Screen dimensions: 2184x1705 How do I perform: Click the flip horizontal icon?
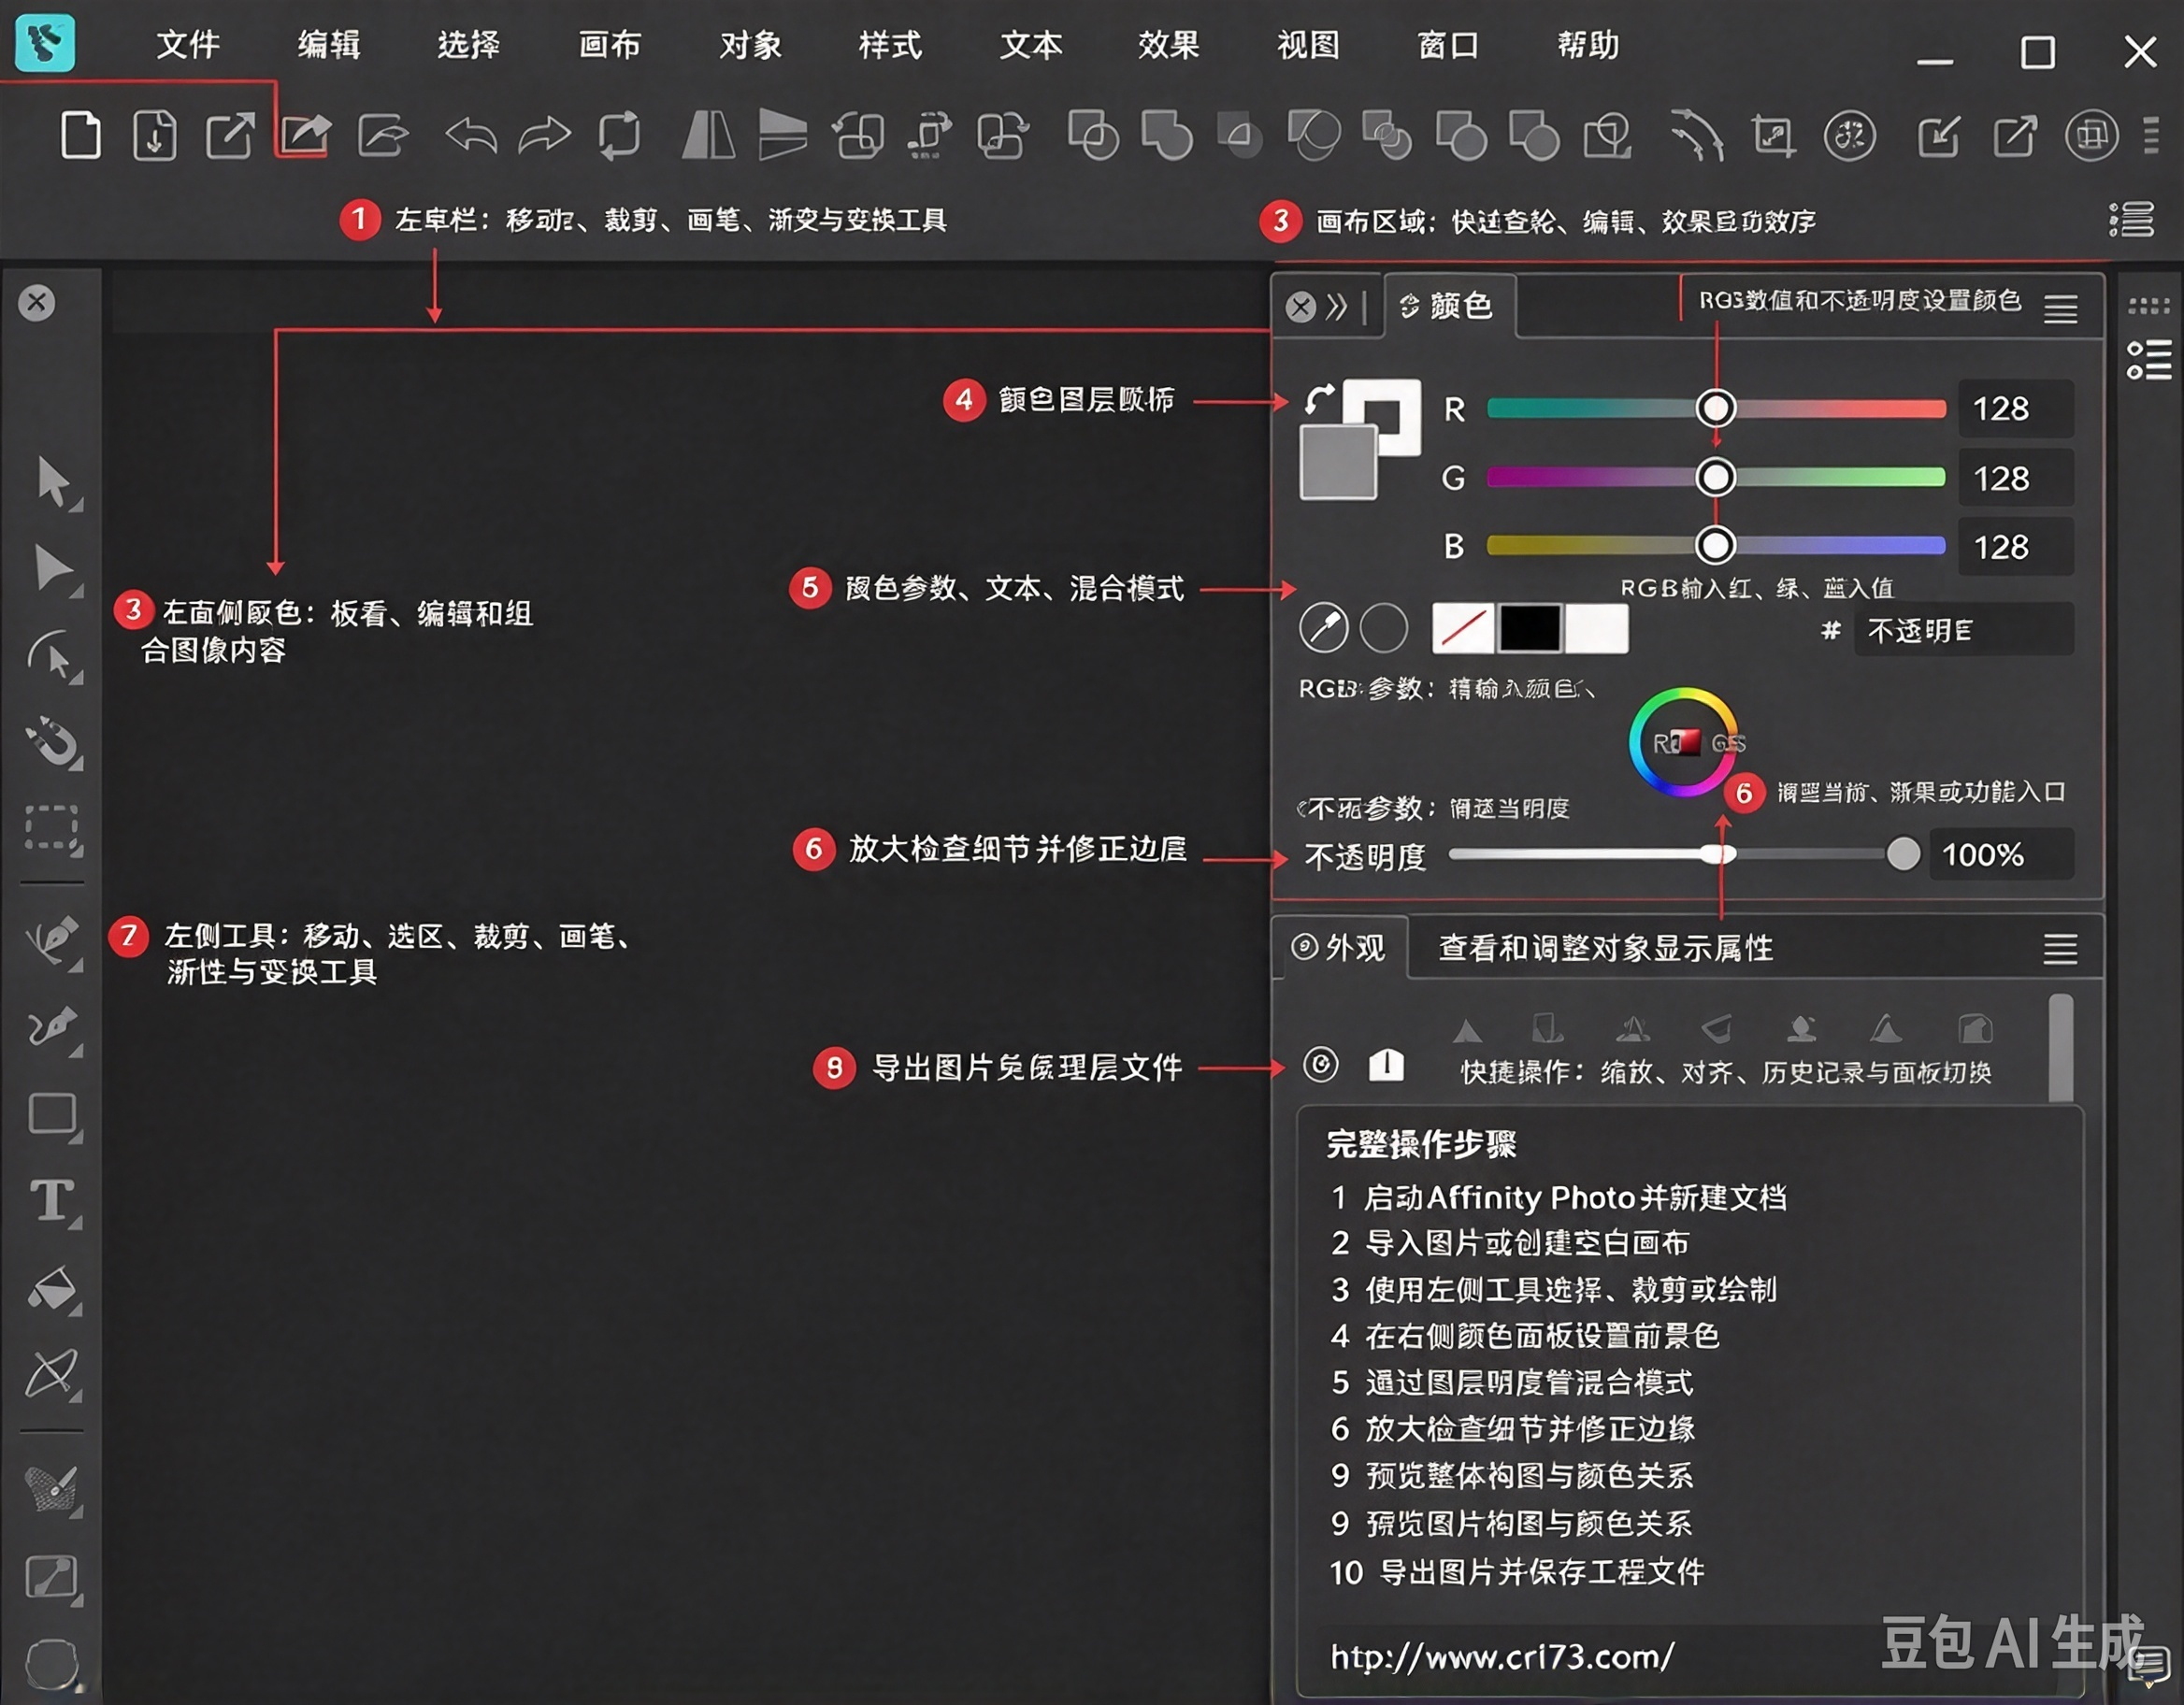(708, 135)
